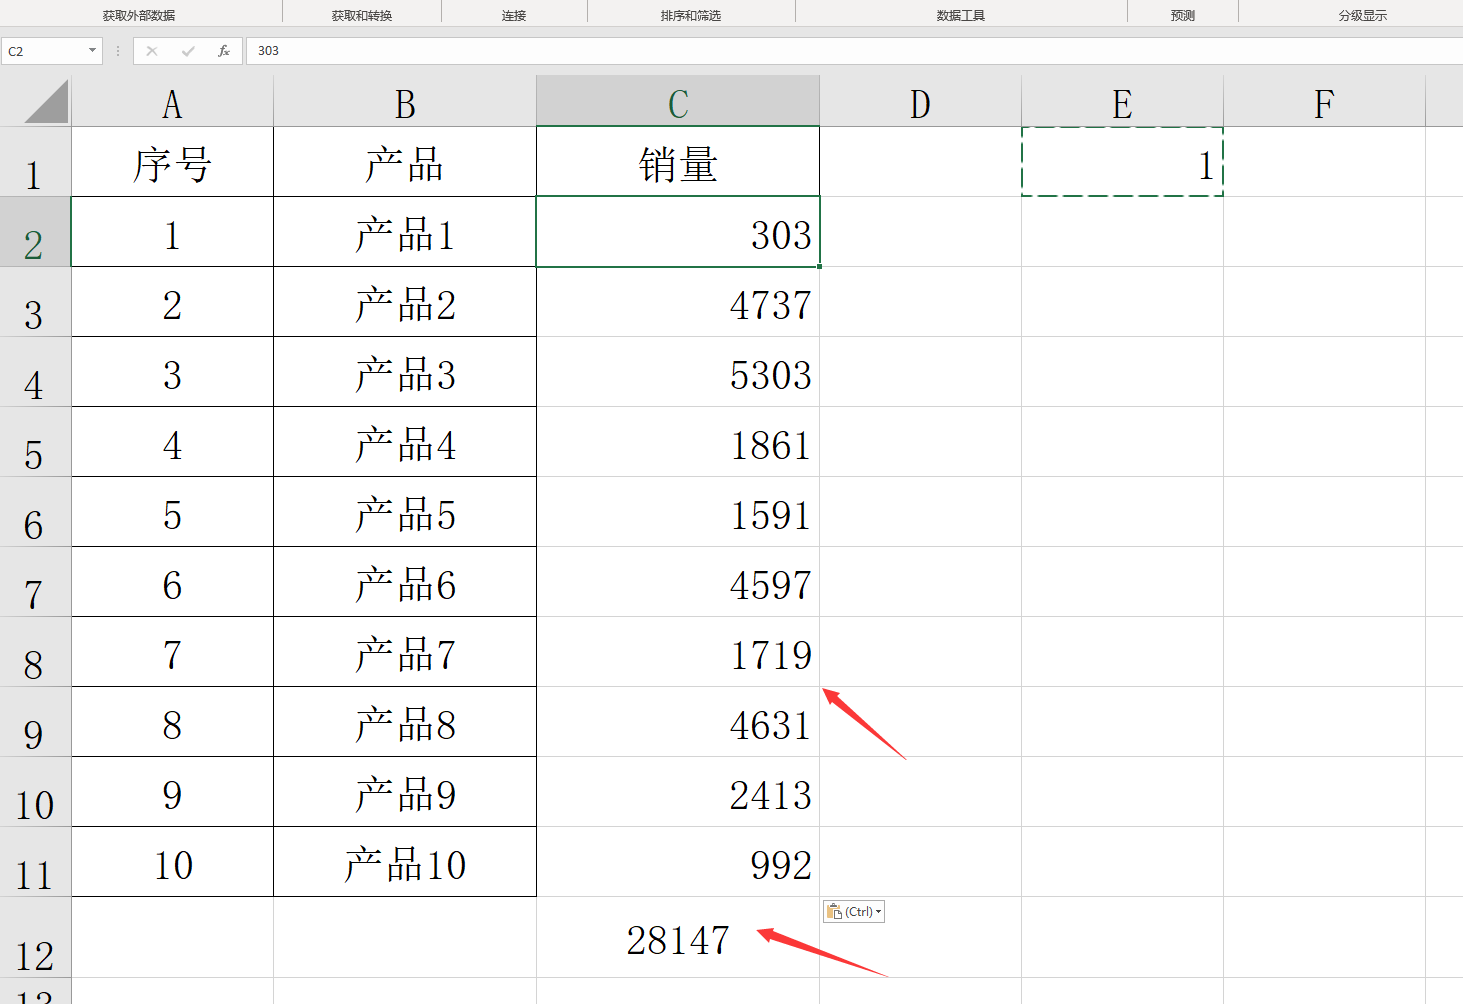Select the cell with value 2413
The height and width of the screenshot is (1004, 1463).
click(678, 792)
